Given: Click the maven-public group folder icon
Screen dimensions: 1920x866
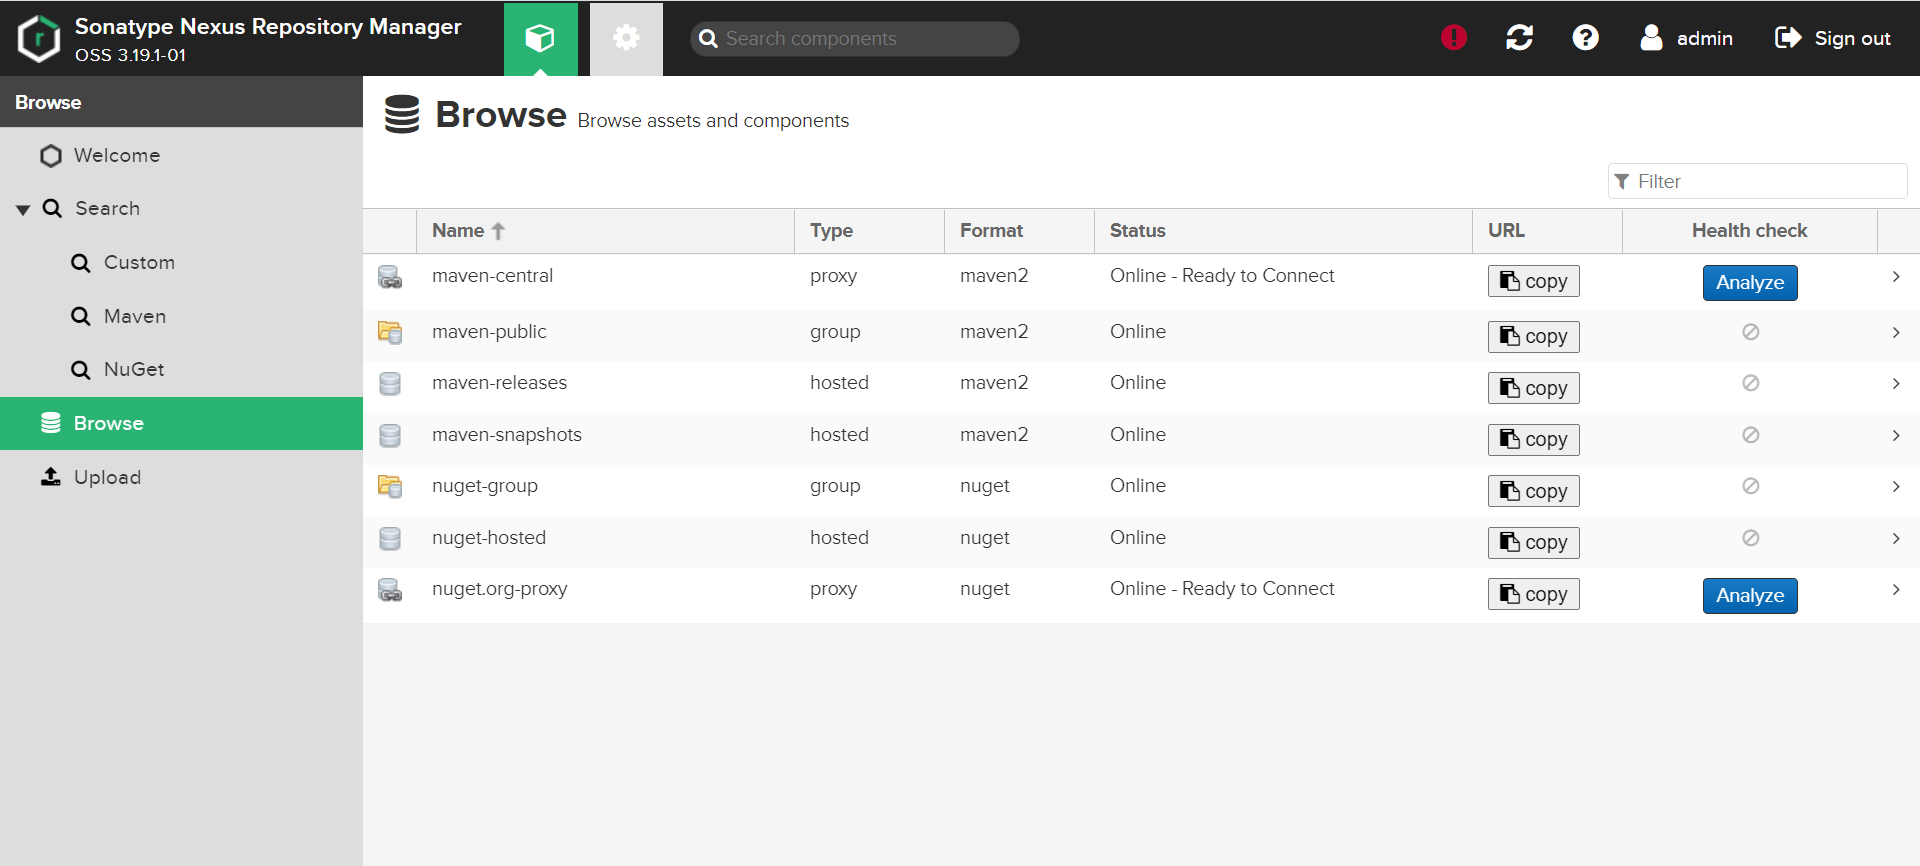Looking at the screenshot, I should click(390, 332).
